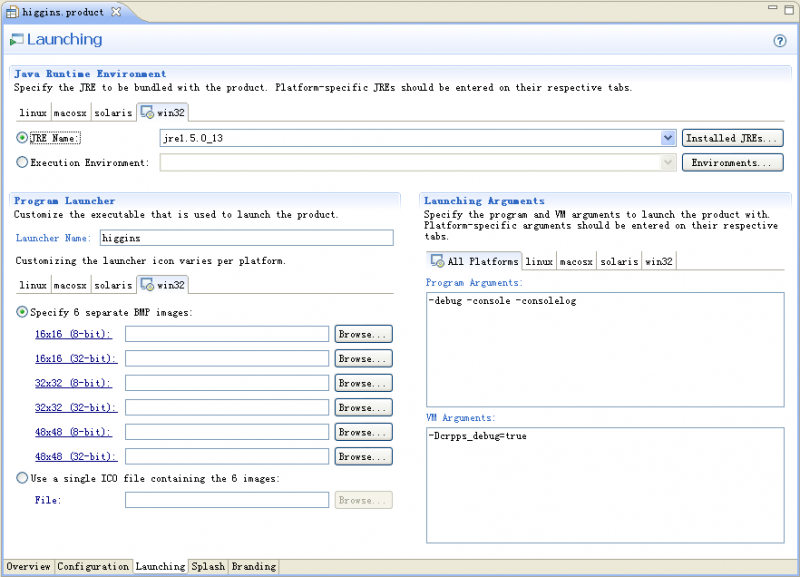Open the help icon for Launching page

(780, 41)
